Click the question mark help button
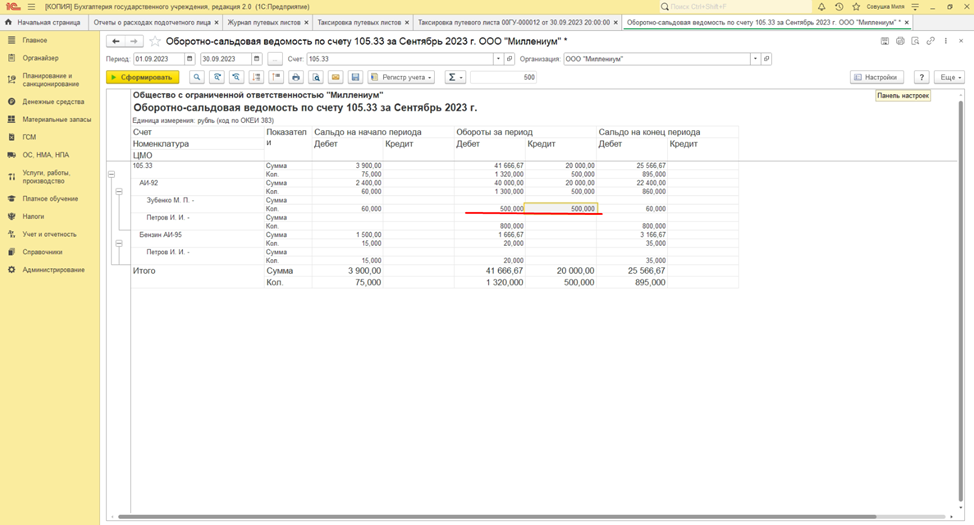974x525 pixels. point(921,77)
